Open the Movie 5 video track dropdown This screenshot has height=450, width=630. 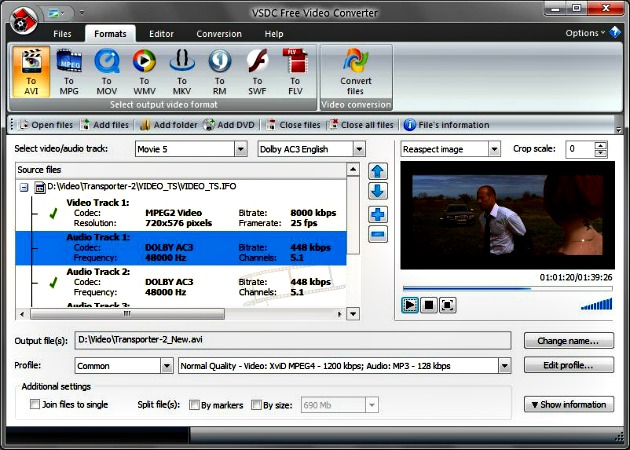pyautogui.click(x=241, y=149)
